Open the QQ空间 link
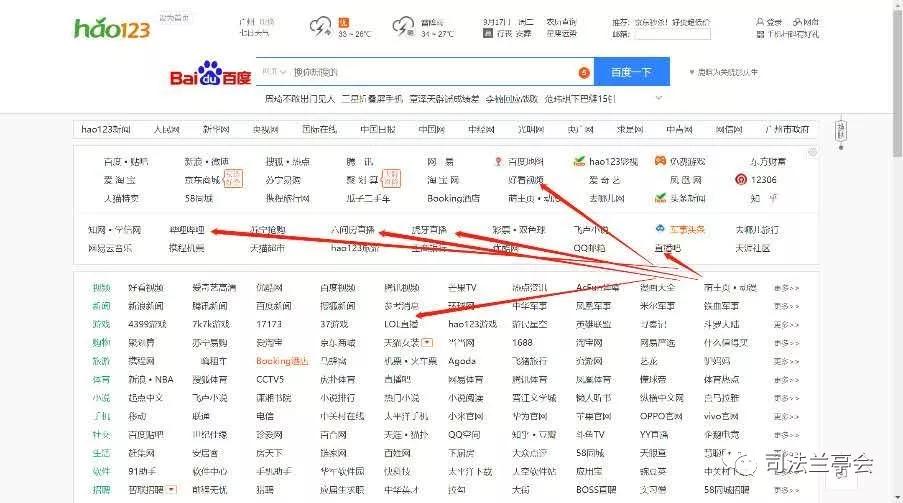Screen dimensions: 903x503 click(x=464, y=435)
